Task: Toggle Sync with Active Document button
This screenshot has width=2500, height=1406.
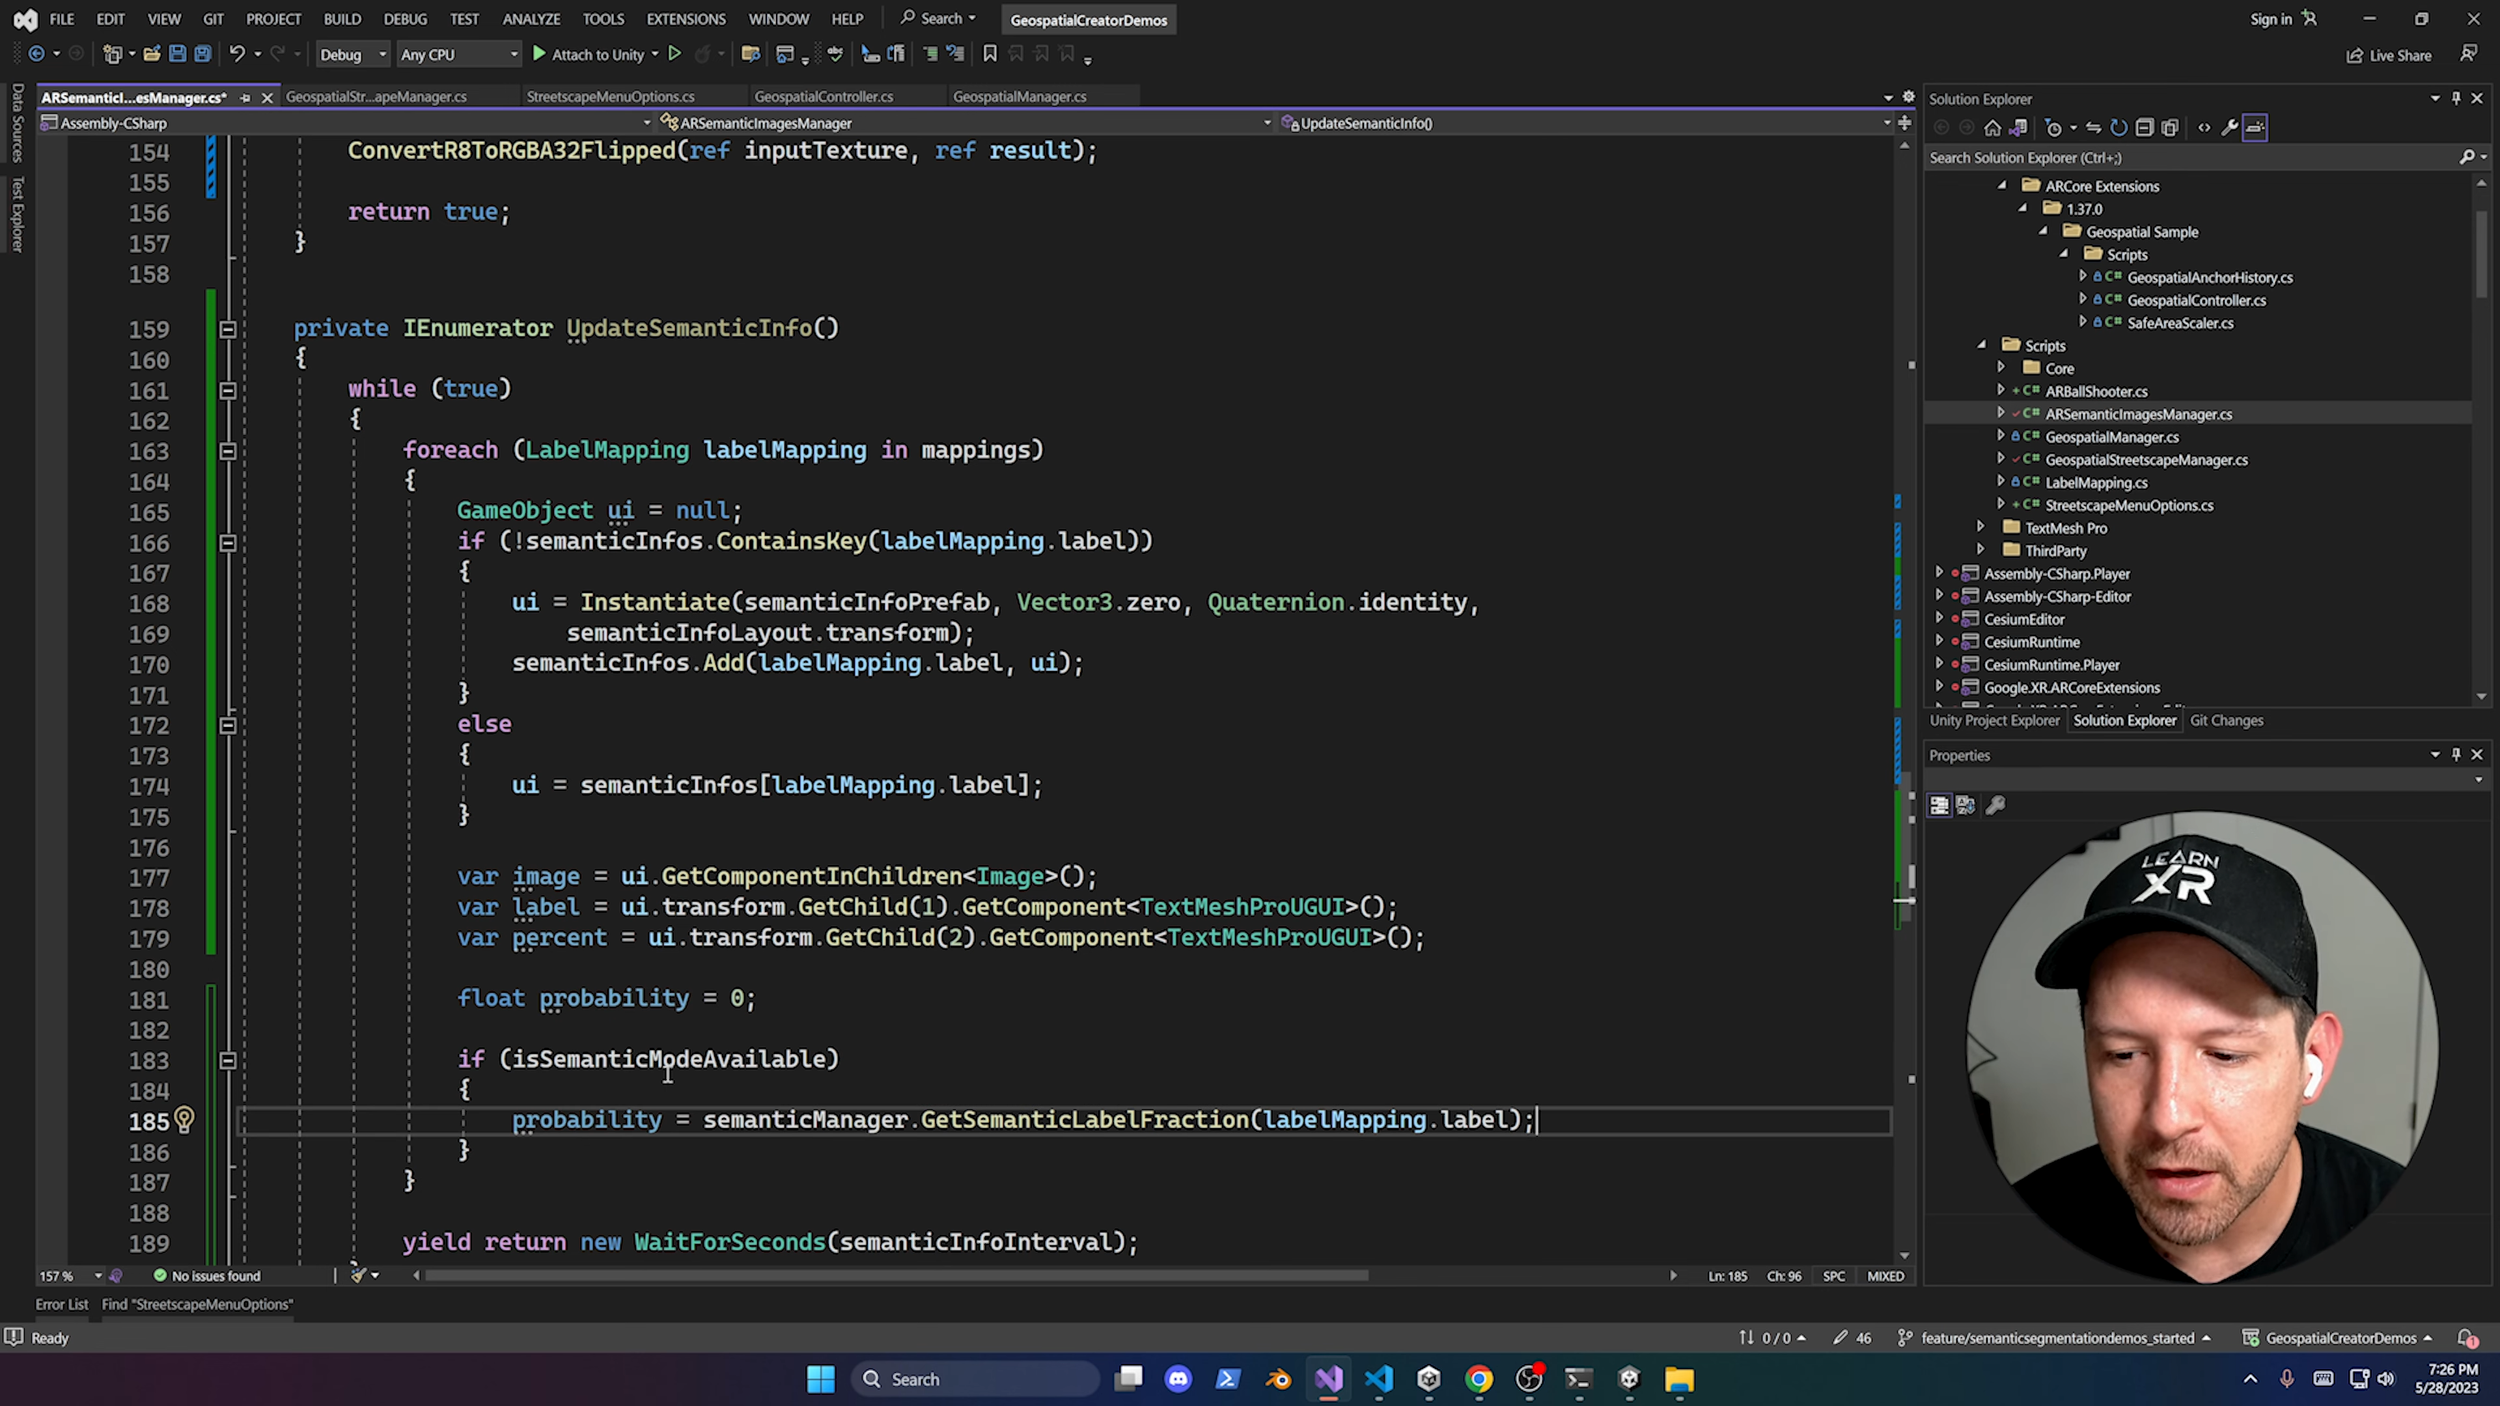Action: pyautogui.click(x=2093, y=128)
